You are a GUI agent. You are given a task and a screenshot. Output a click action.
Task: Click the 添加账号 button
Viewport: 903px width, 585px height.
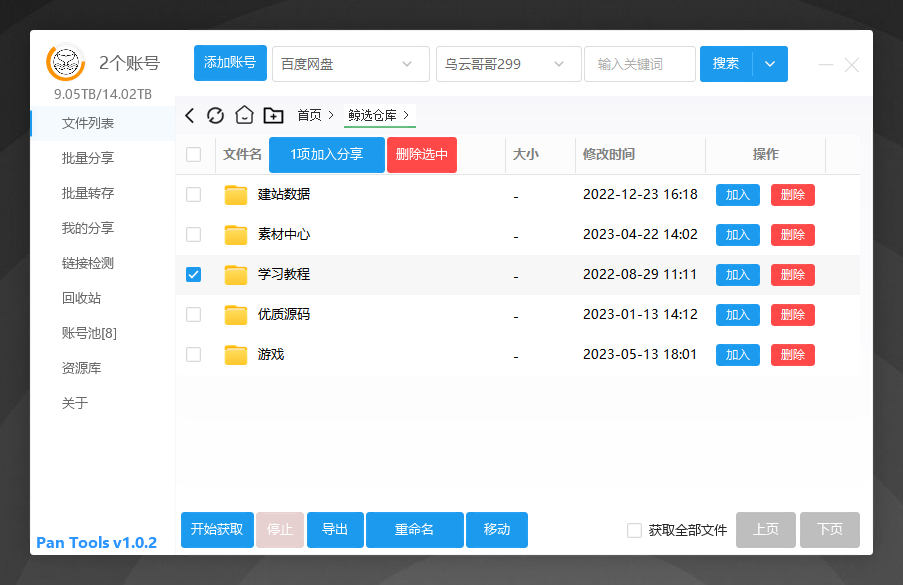pos(231,62)
